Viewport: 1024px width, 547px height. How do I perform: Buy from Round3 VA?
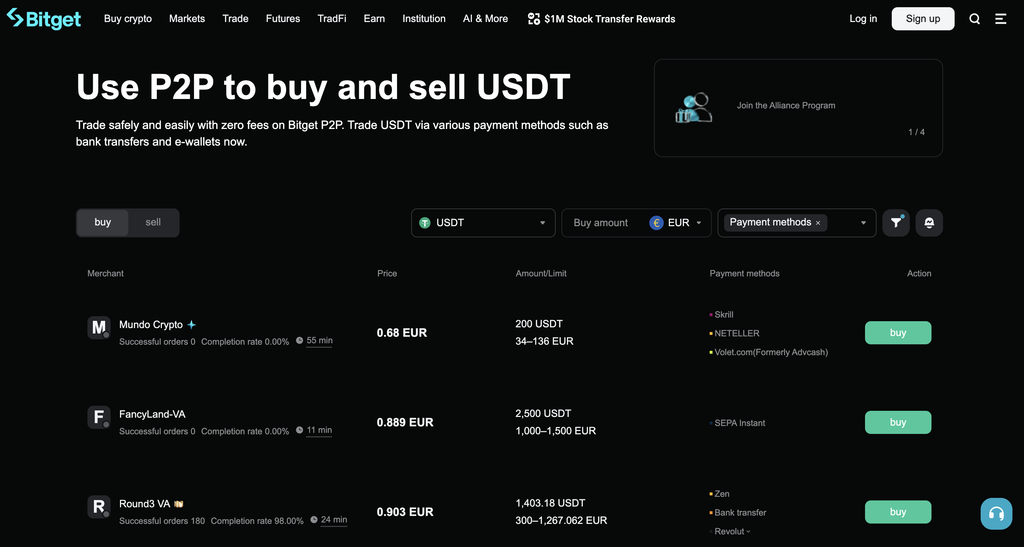[898, 512]
